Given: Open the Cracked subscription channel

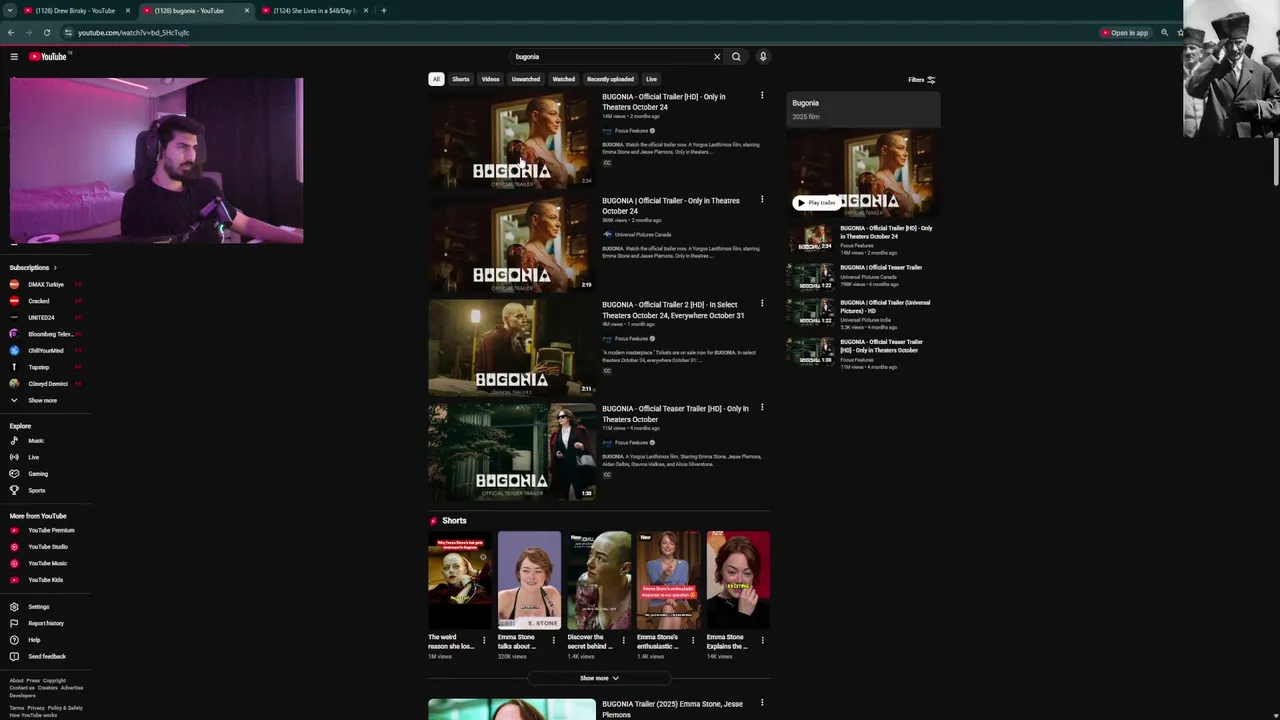Looking at the screenshot, I should (x=39, y=301).
